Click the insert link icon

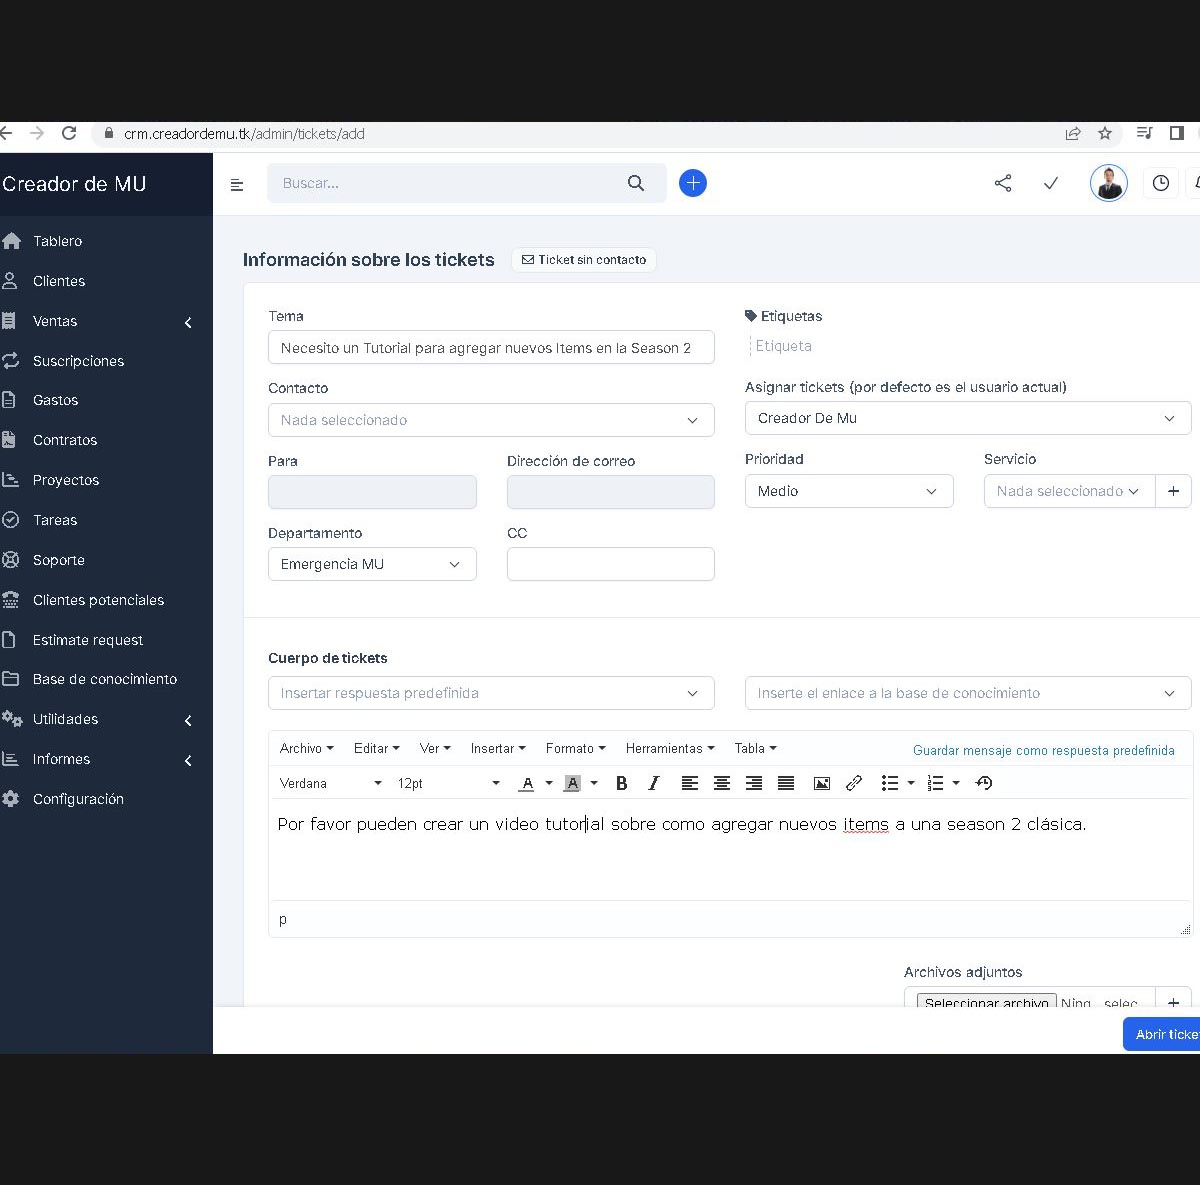854,783
